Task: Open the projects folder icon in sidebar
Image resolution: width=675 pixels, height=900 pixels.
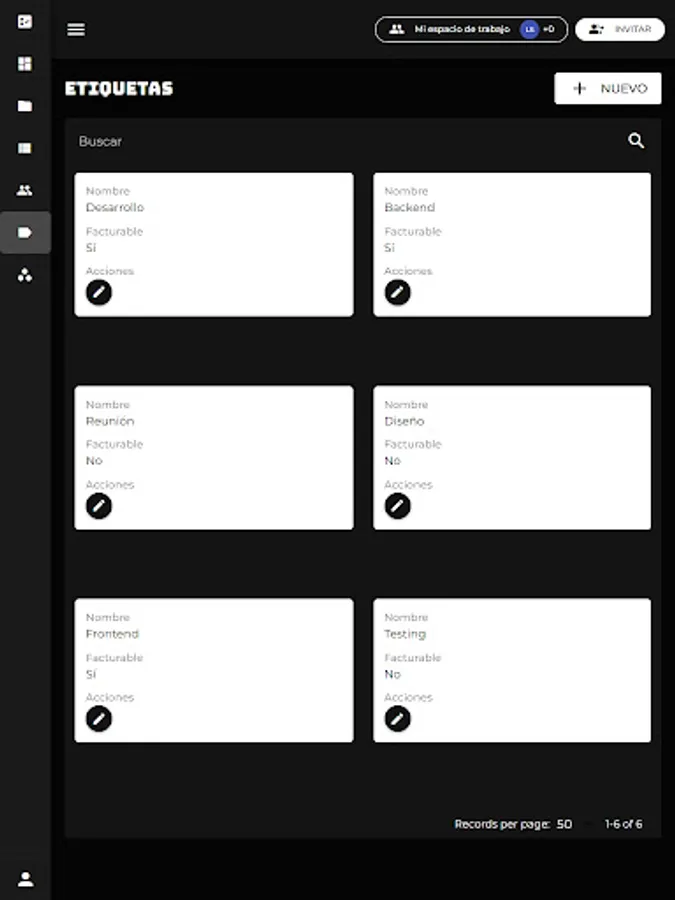Action: click(x=25, y=106)
